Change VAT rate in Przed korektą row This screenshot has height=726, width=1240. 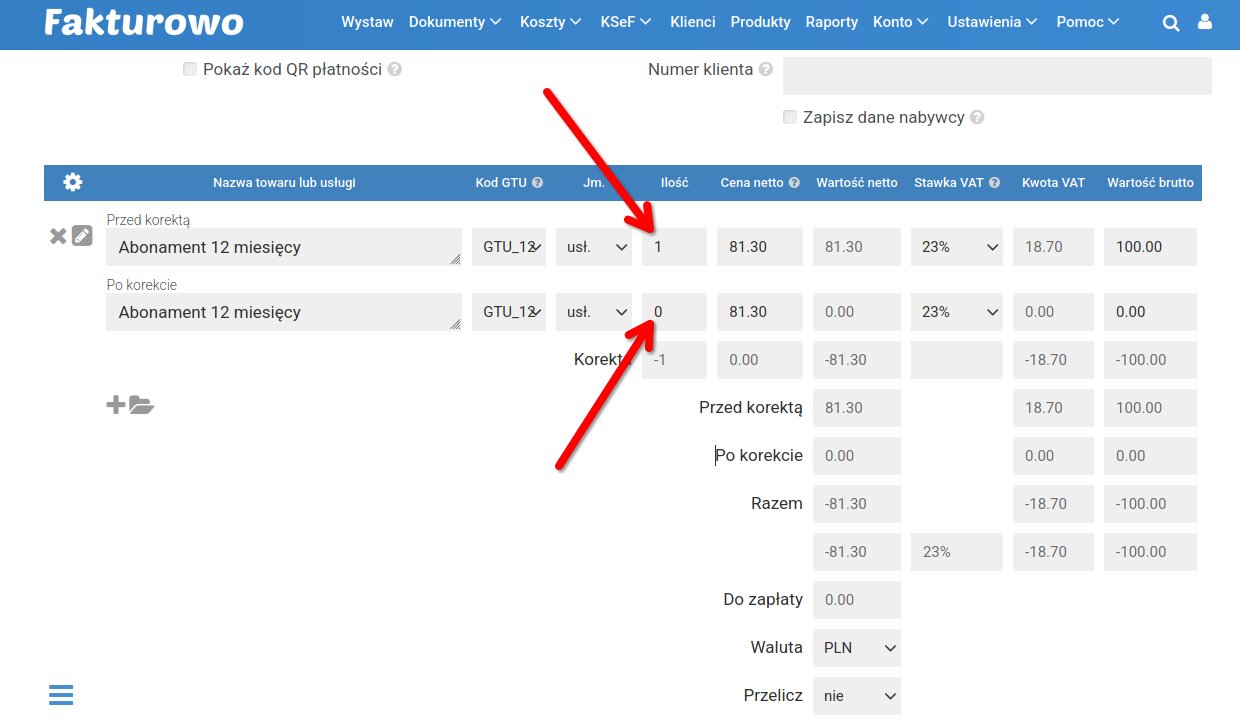[956, 247]
